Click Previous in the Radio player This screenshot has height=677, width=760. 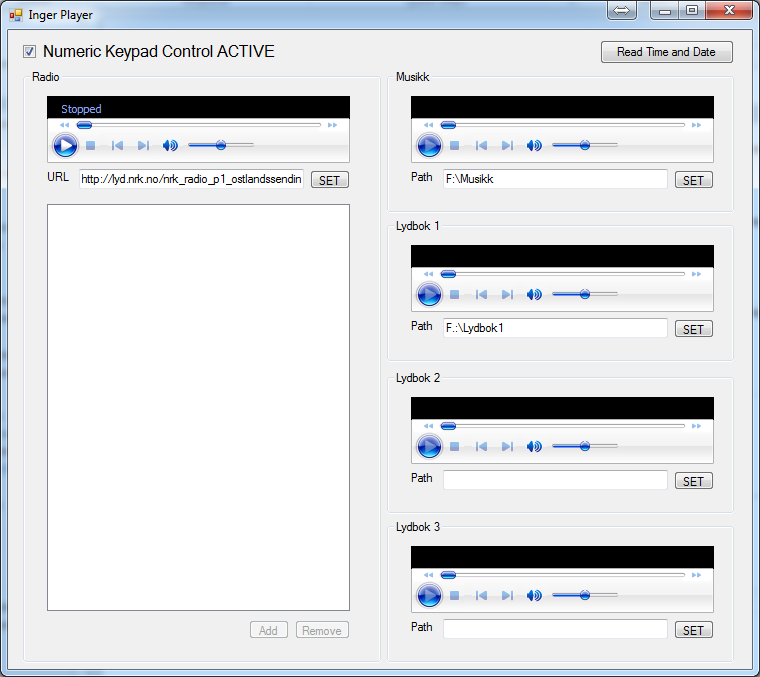117,145
